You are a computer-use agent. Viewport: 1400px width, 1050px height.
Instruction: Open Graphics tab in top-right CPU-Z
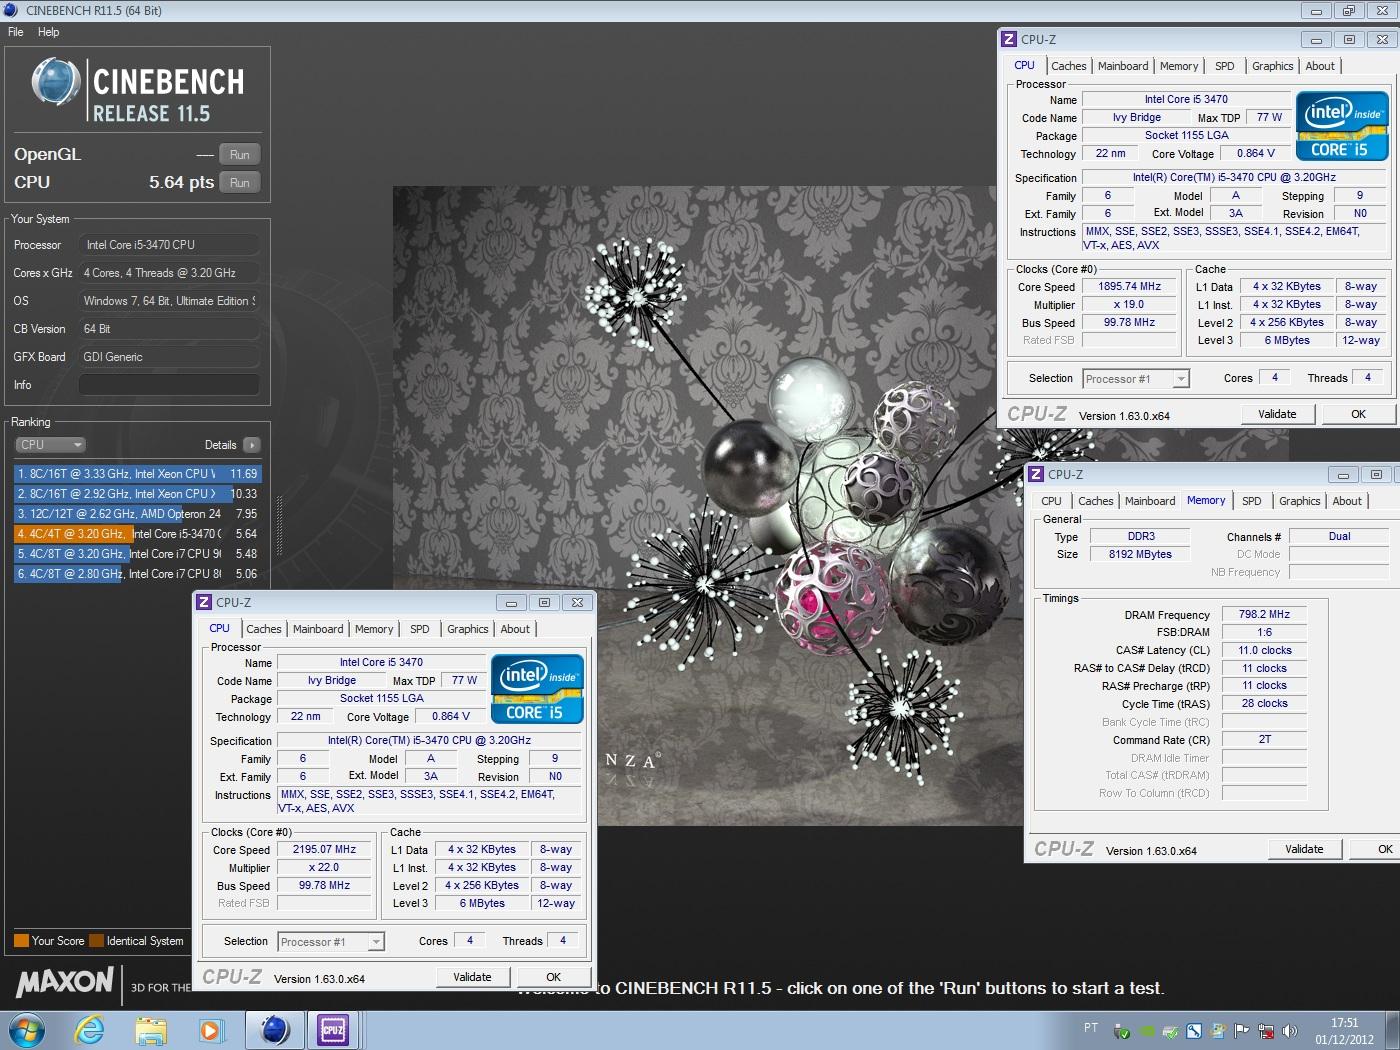(1273, 66)
